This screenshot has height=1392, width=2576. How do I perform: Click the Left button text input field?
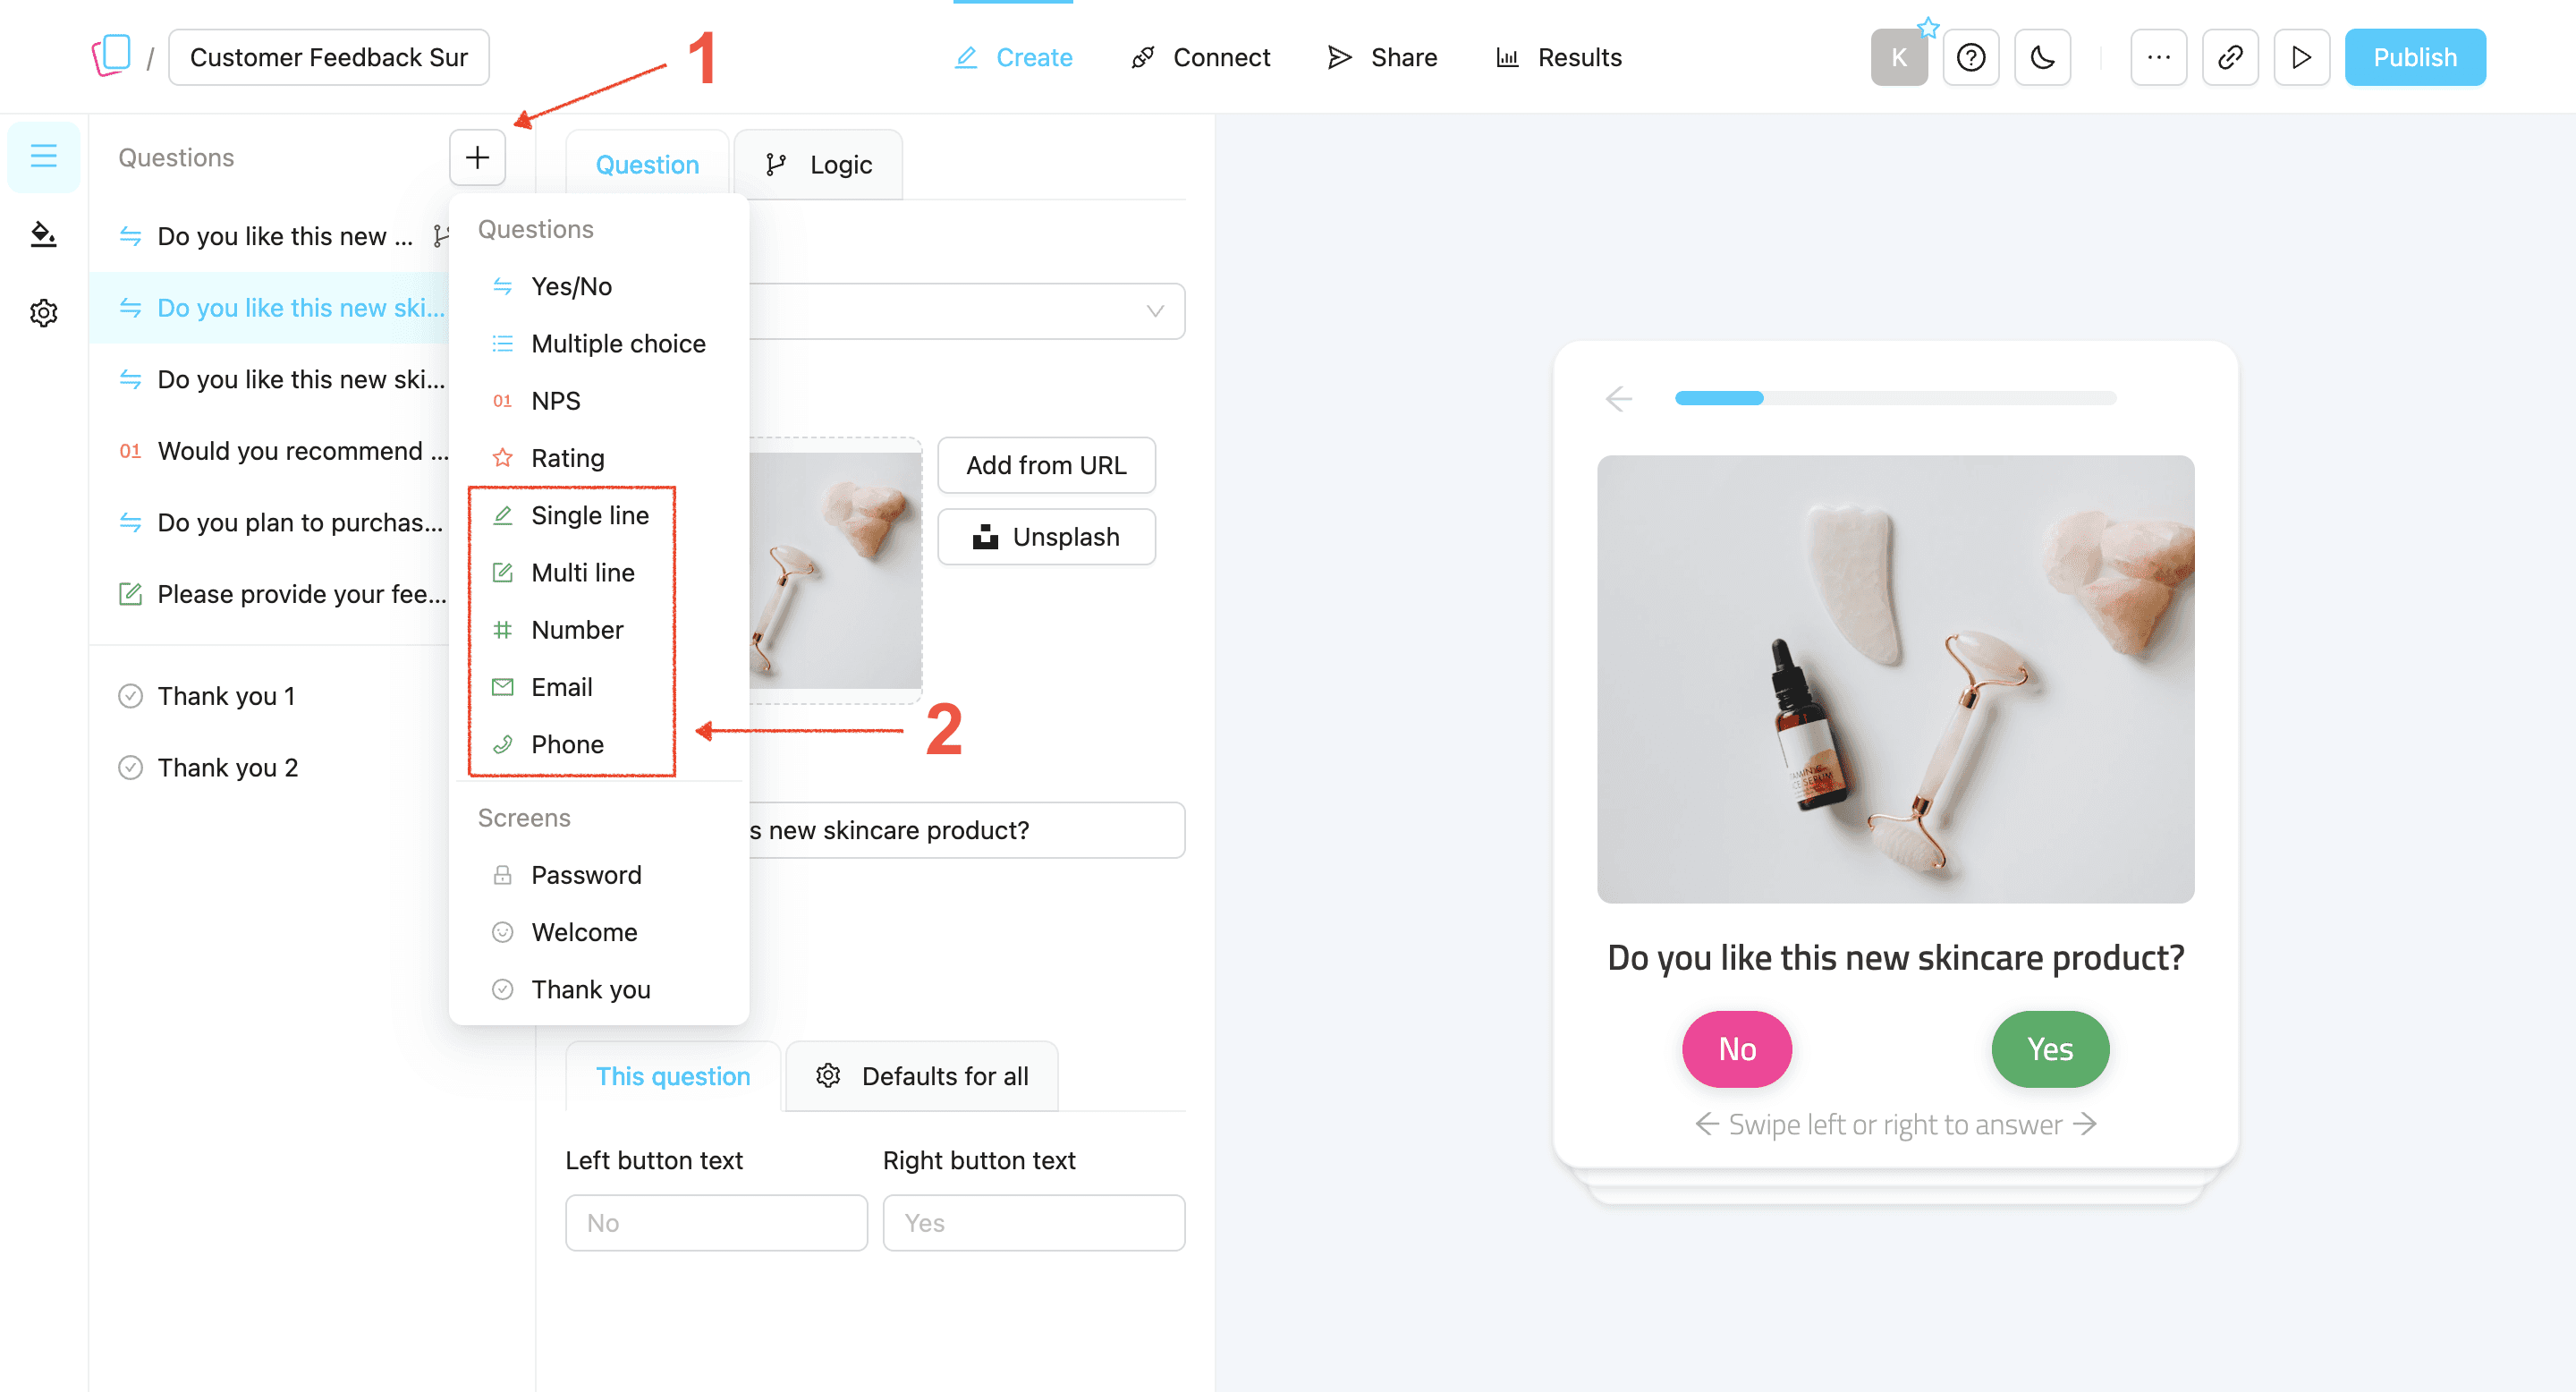pos(716,1222)
